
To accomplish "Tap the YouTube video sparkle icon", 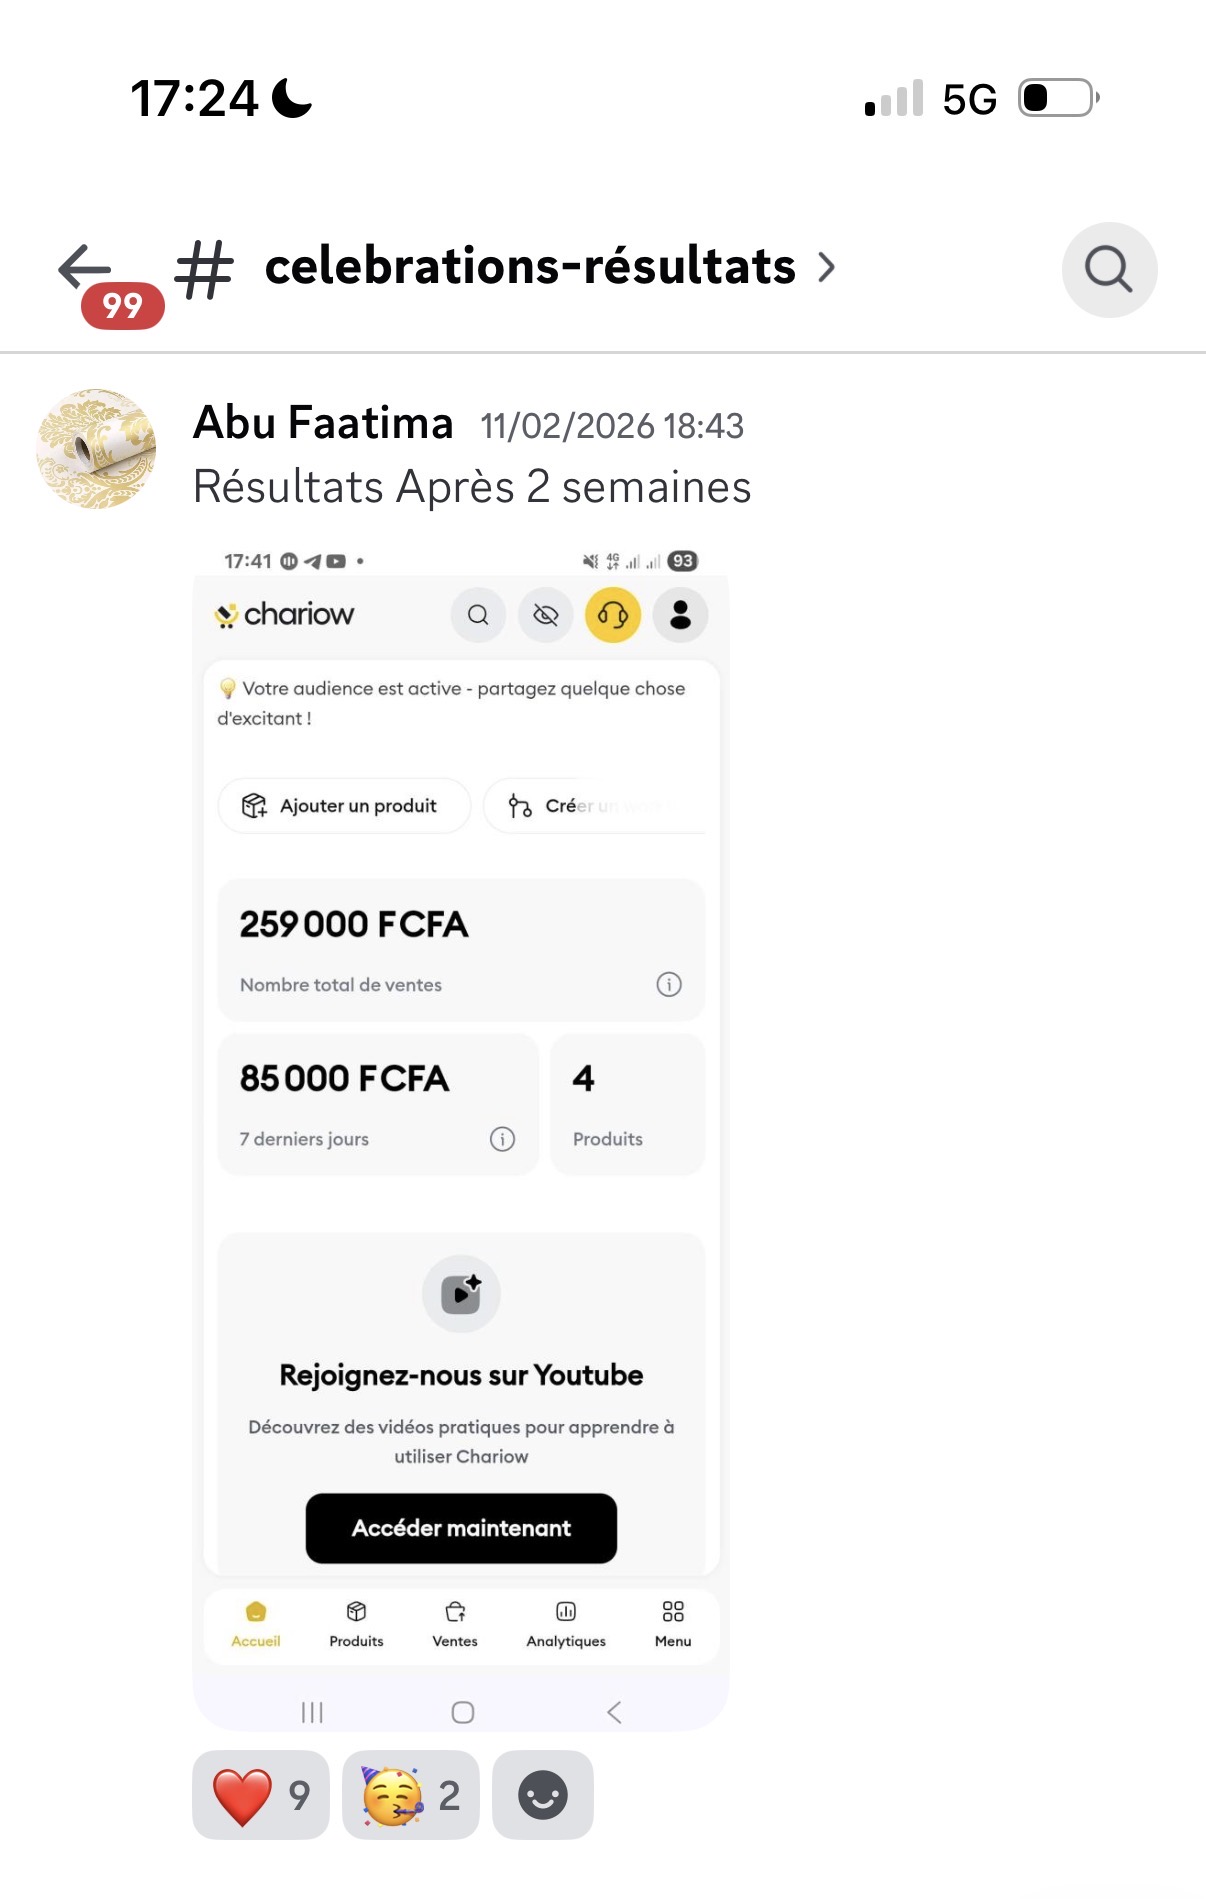I will (461, 1294).
